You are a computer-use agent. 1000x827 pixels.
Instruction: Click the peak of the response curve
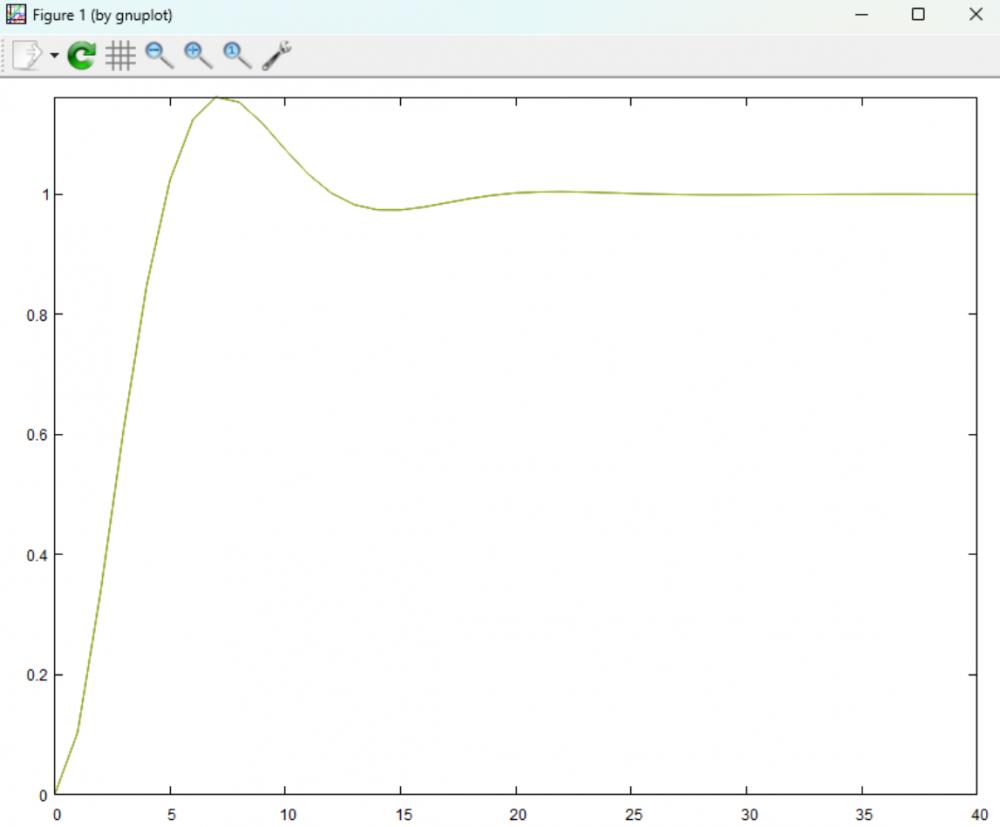(x=217, y=97)
